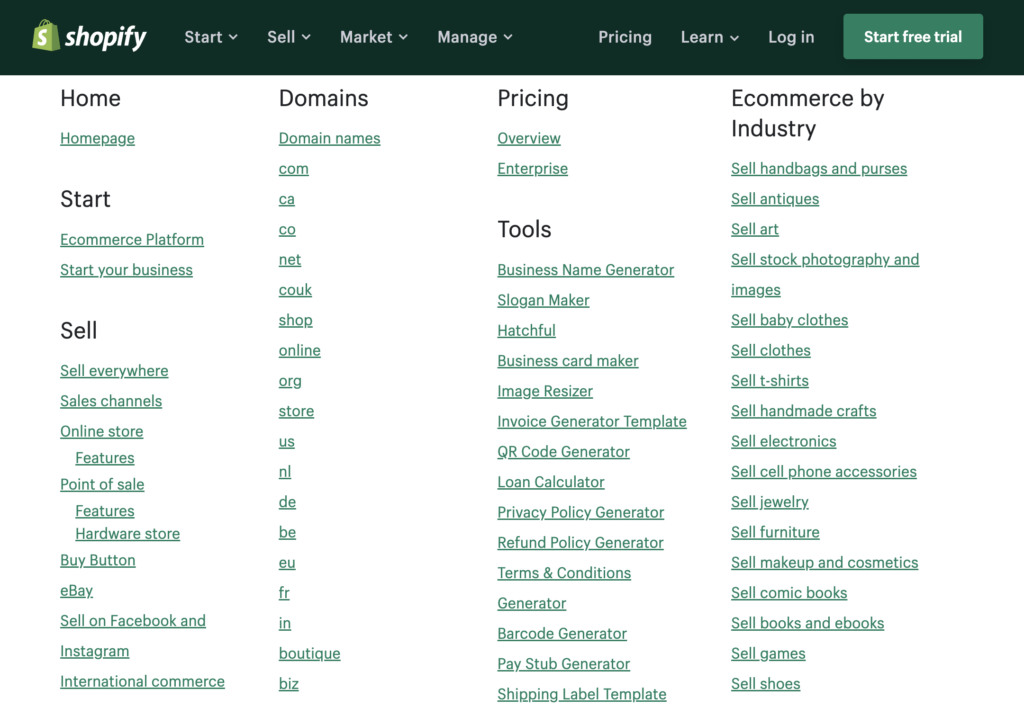This screenshot has width=1024, height=707.
Task: Open the Point of sale link
Action: click(x=102, y=484)
